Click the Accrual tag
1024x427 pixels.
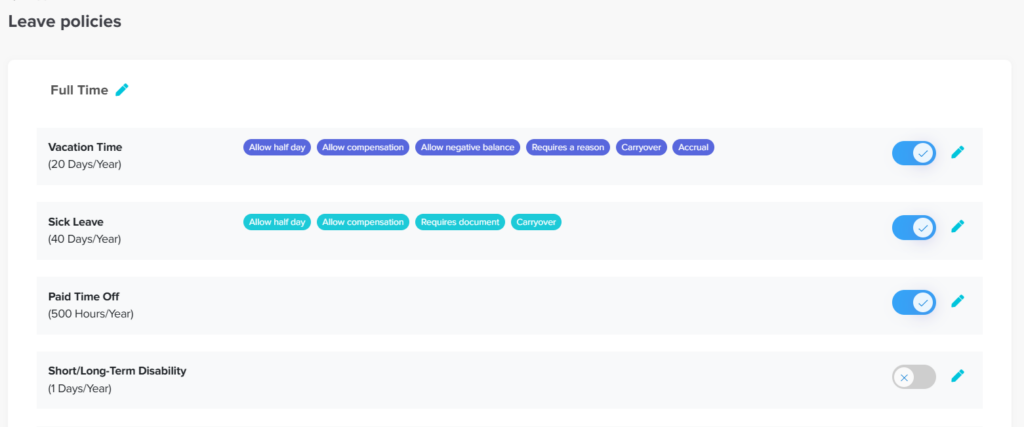coord(693,147)
